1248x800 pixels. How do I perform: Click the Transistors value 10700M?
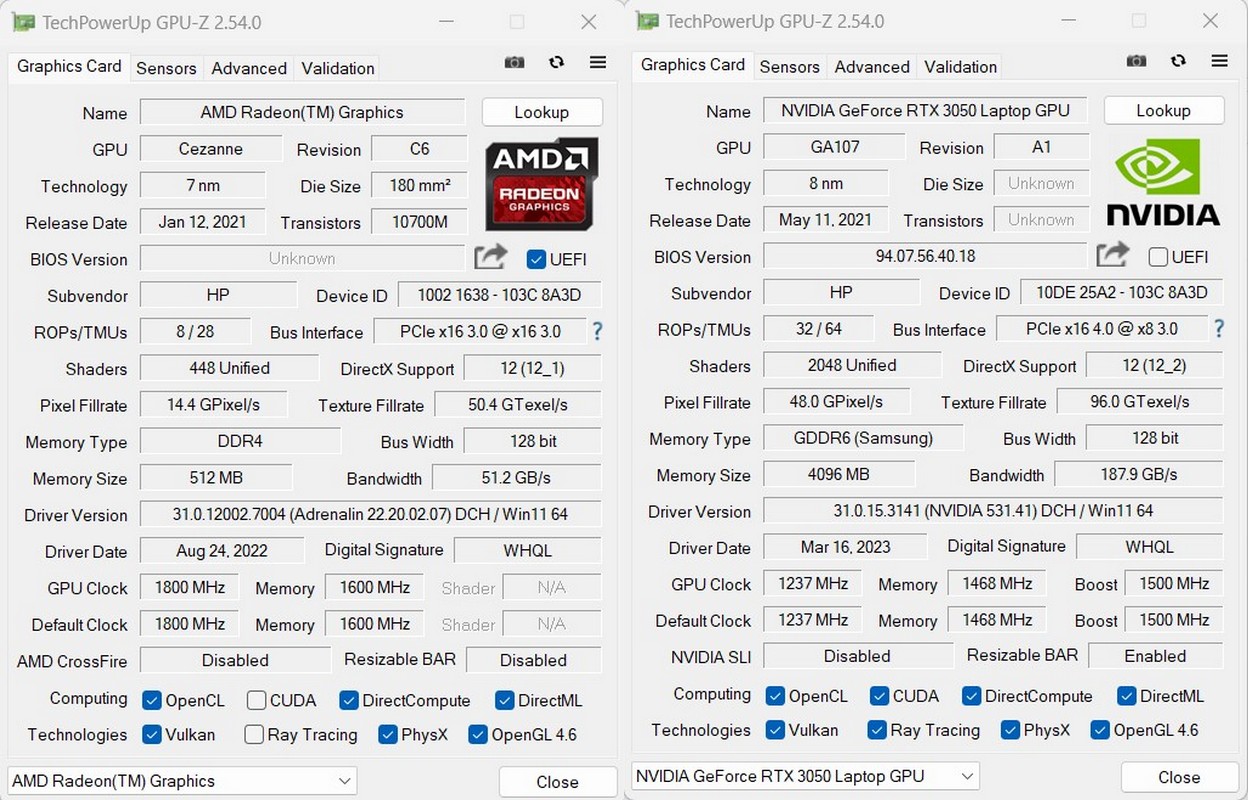click(419, 222)
